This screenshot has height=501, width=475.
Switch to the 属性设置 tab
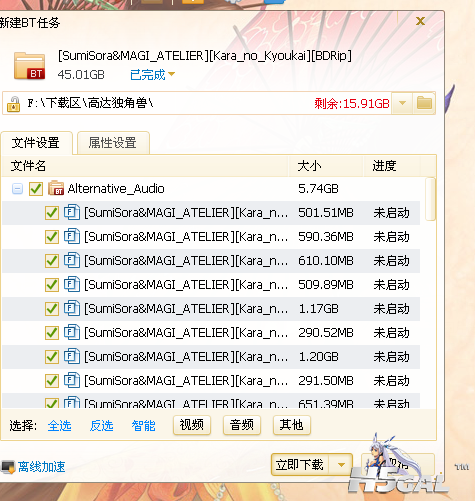coord(113,143)
